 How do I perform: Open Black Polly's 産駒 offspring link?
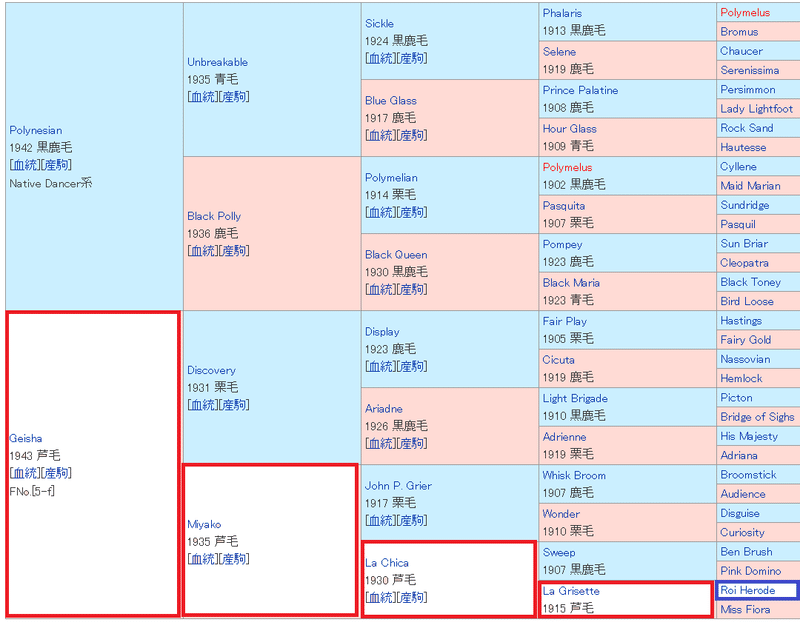click(234, 251)
